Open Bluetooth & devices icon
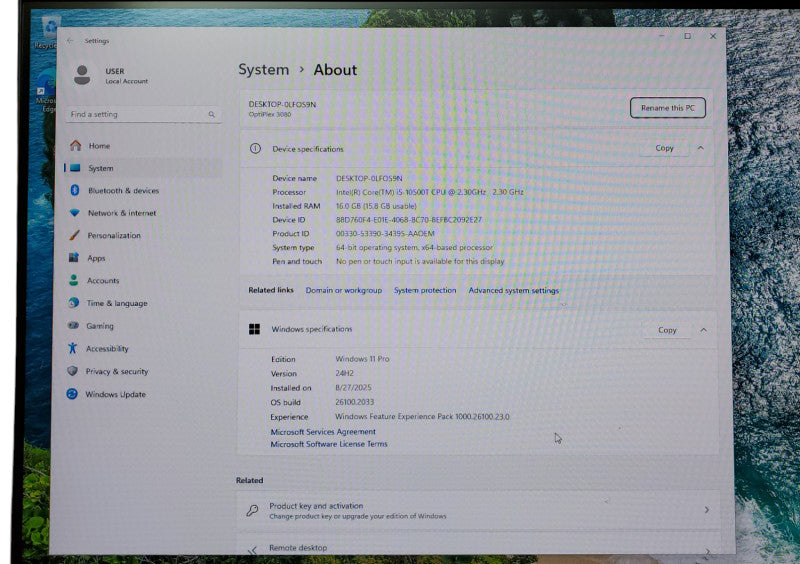 point(74,190)
